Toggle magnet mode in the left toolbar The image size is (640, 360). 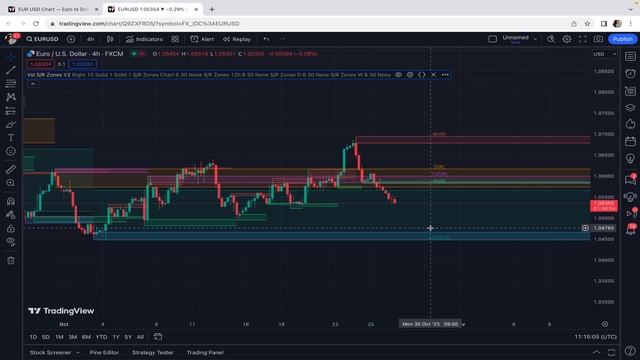(11, 201)
